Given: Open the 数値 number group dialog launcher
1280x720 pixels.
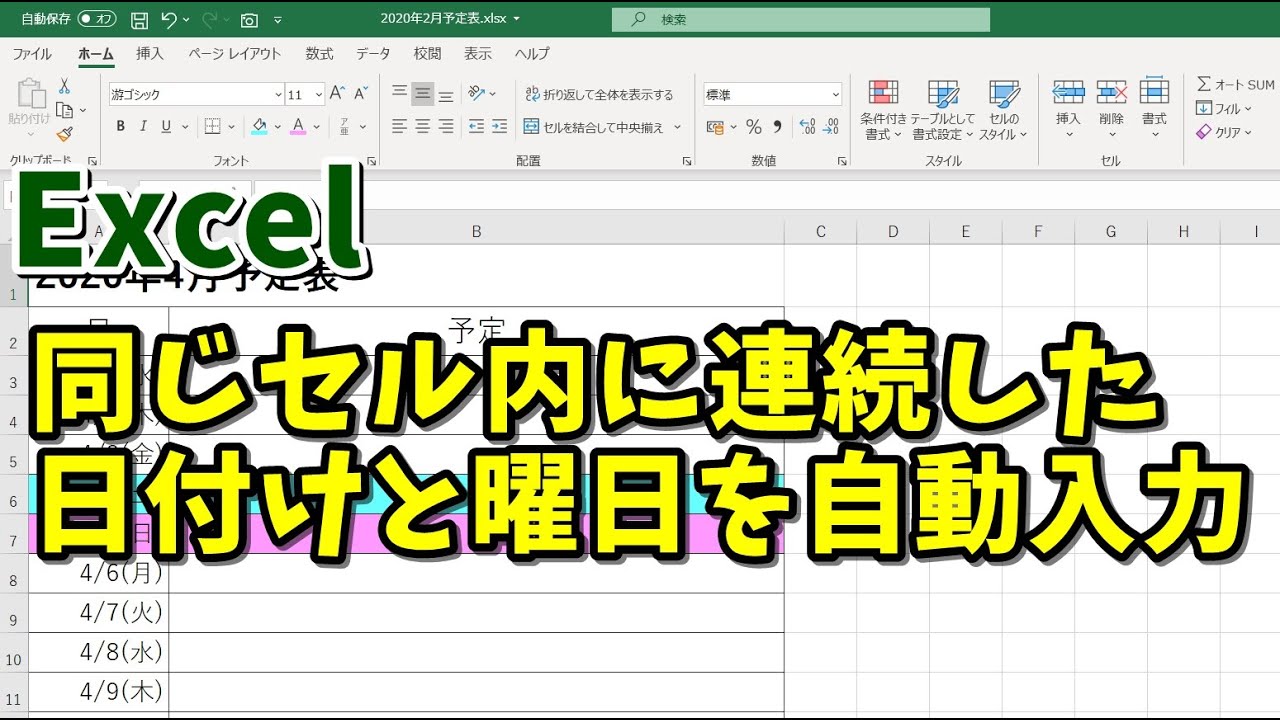Looking at the screenshot, I should [x=840, y=160].
